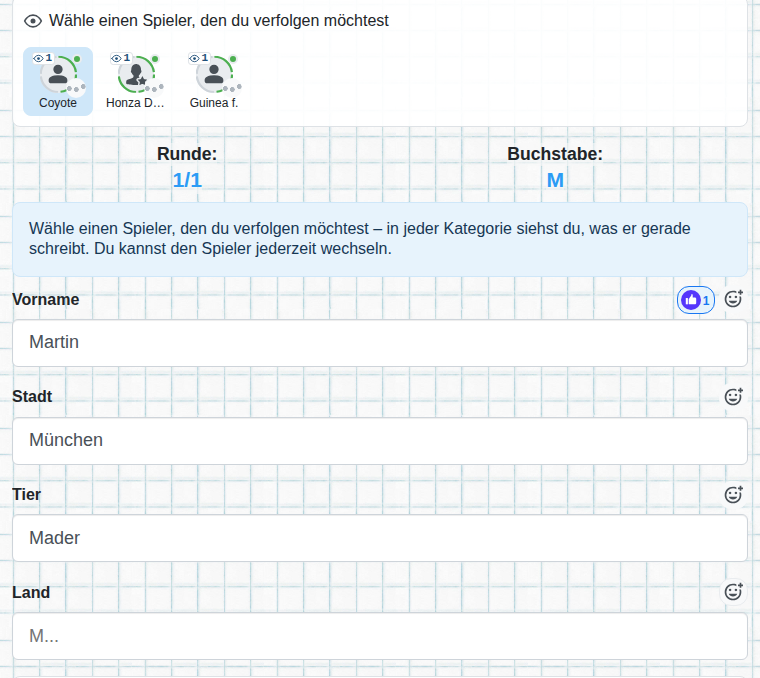This screenshot has height=678, width=760.
Task: Add emoji reaction to Land answer
Action: click(733, 592)
